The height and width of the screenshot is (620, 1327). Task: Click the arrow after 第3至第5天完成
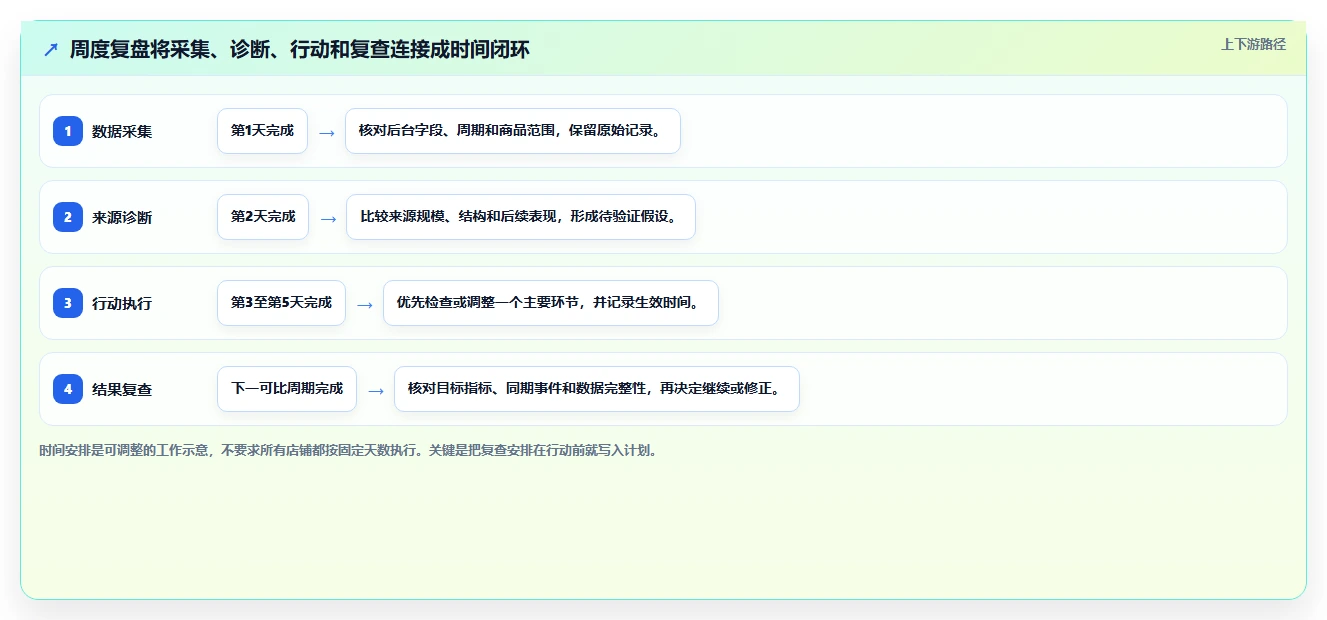click(365, 304)
